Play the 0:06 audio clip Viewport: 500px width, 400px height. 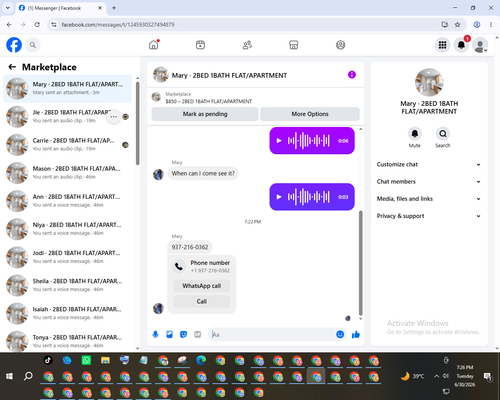[279, 141]
